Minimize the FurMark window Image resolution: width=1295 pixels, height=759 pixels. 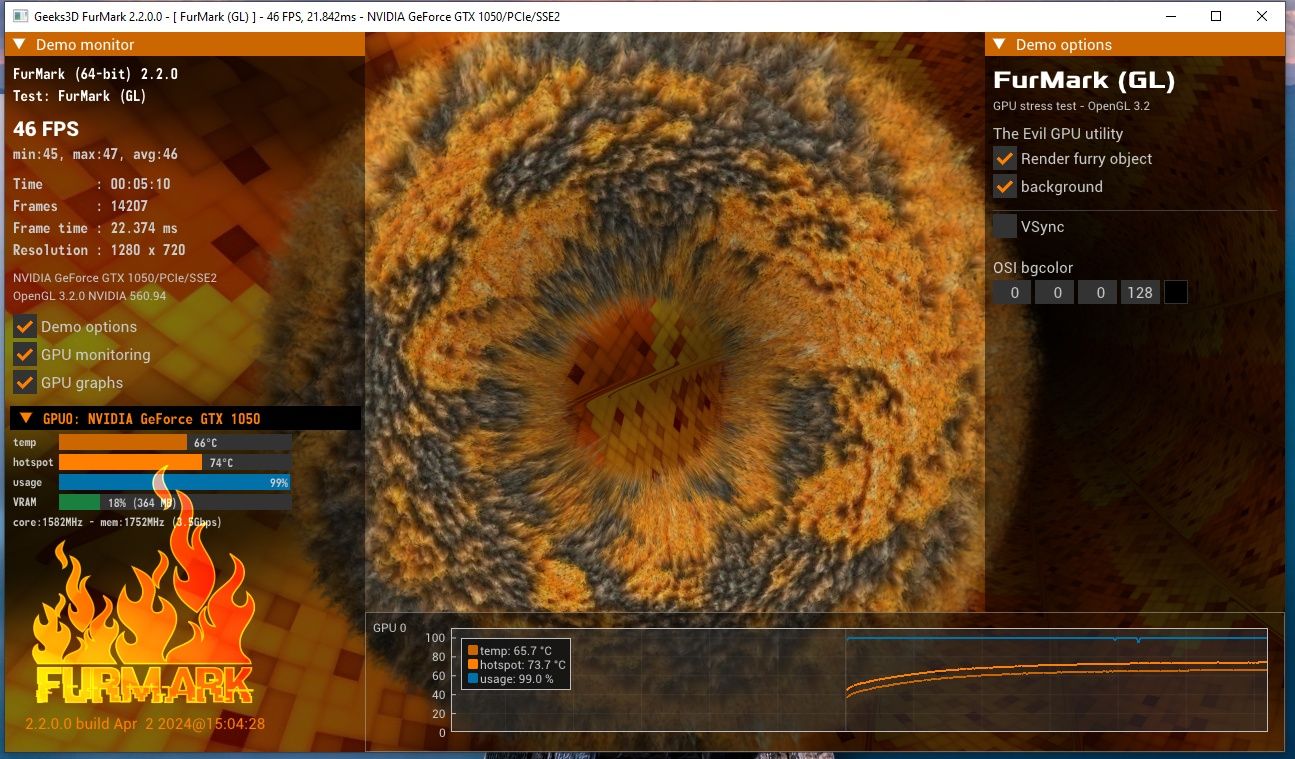point(1169,16)
